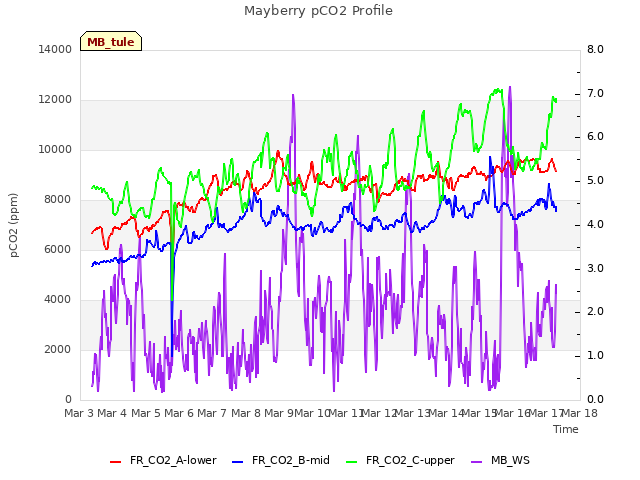Screen dimensions: 640x480
Task: Click the green FR_CO2_C-upper legend swatch
Action: (x=351, y=461)
